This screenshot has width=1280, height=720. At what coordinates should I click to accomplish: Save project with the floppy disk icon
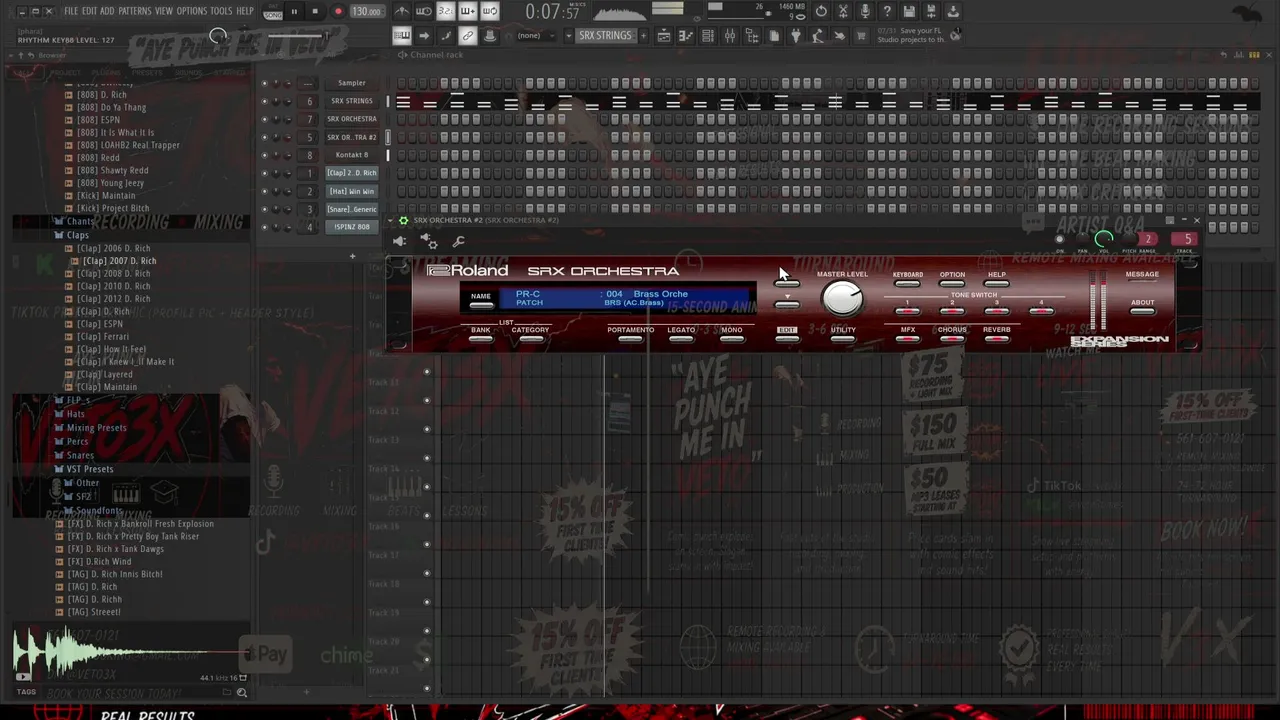click(x=909, y=11)
